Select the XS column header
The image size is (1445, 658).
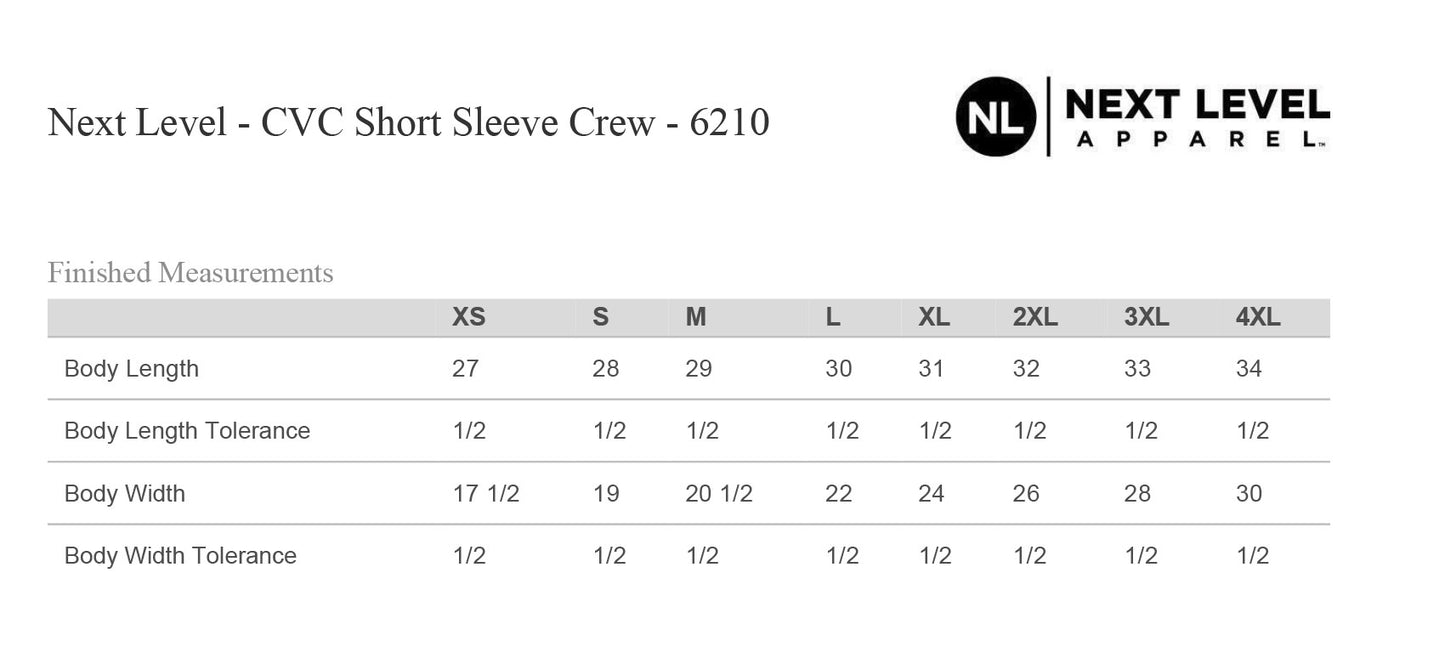[x=468, y=318]
